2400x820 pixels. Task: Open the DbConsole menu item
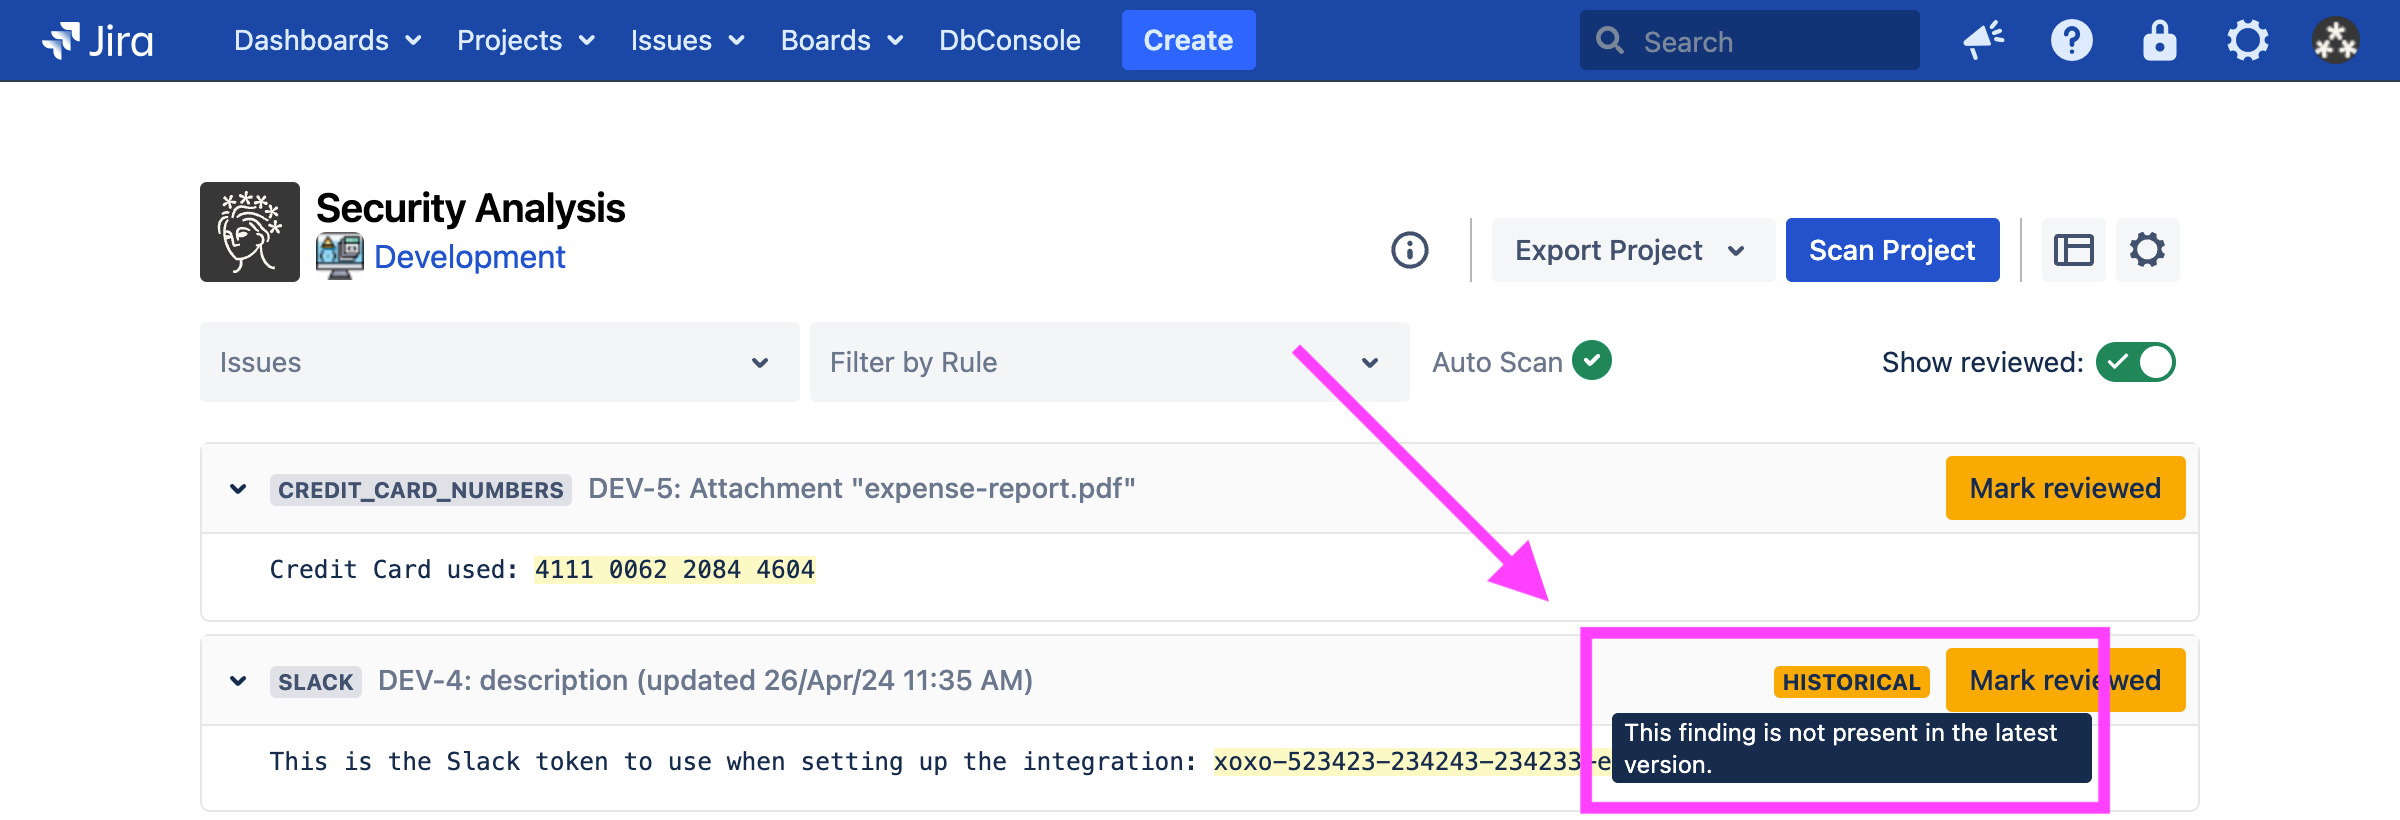click(1009, 41)
